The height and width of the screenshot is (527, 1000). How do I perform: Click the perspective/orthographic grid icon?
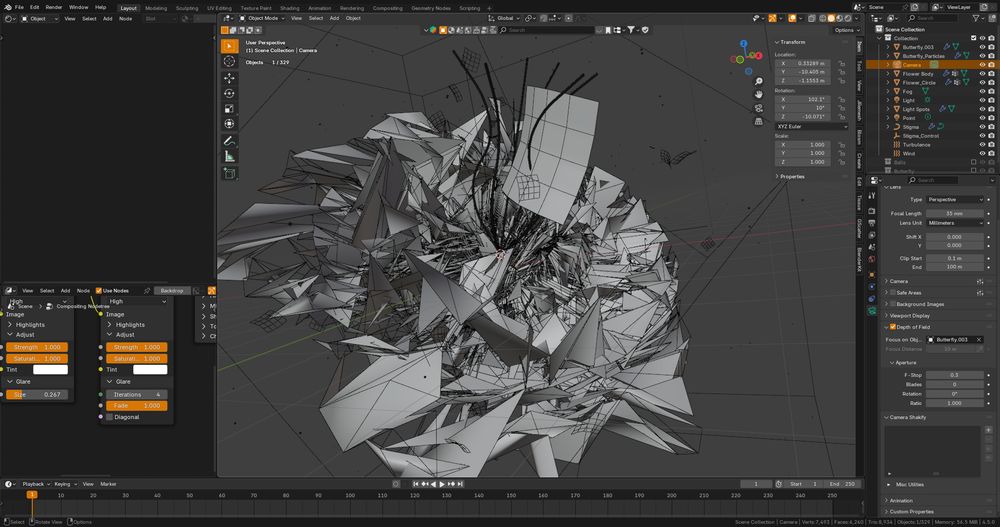(758, 121)
